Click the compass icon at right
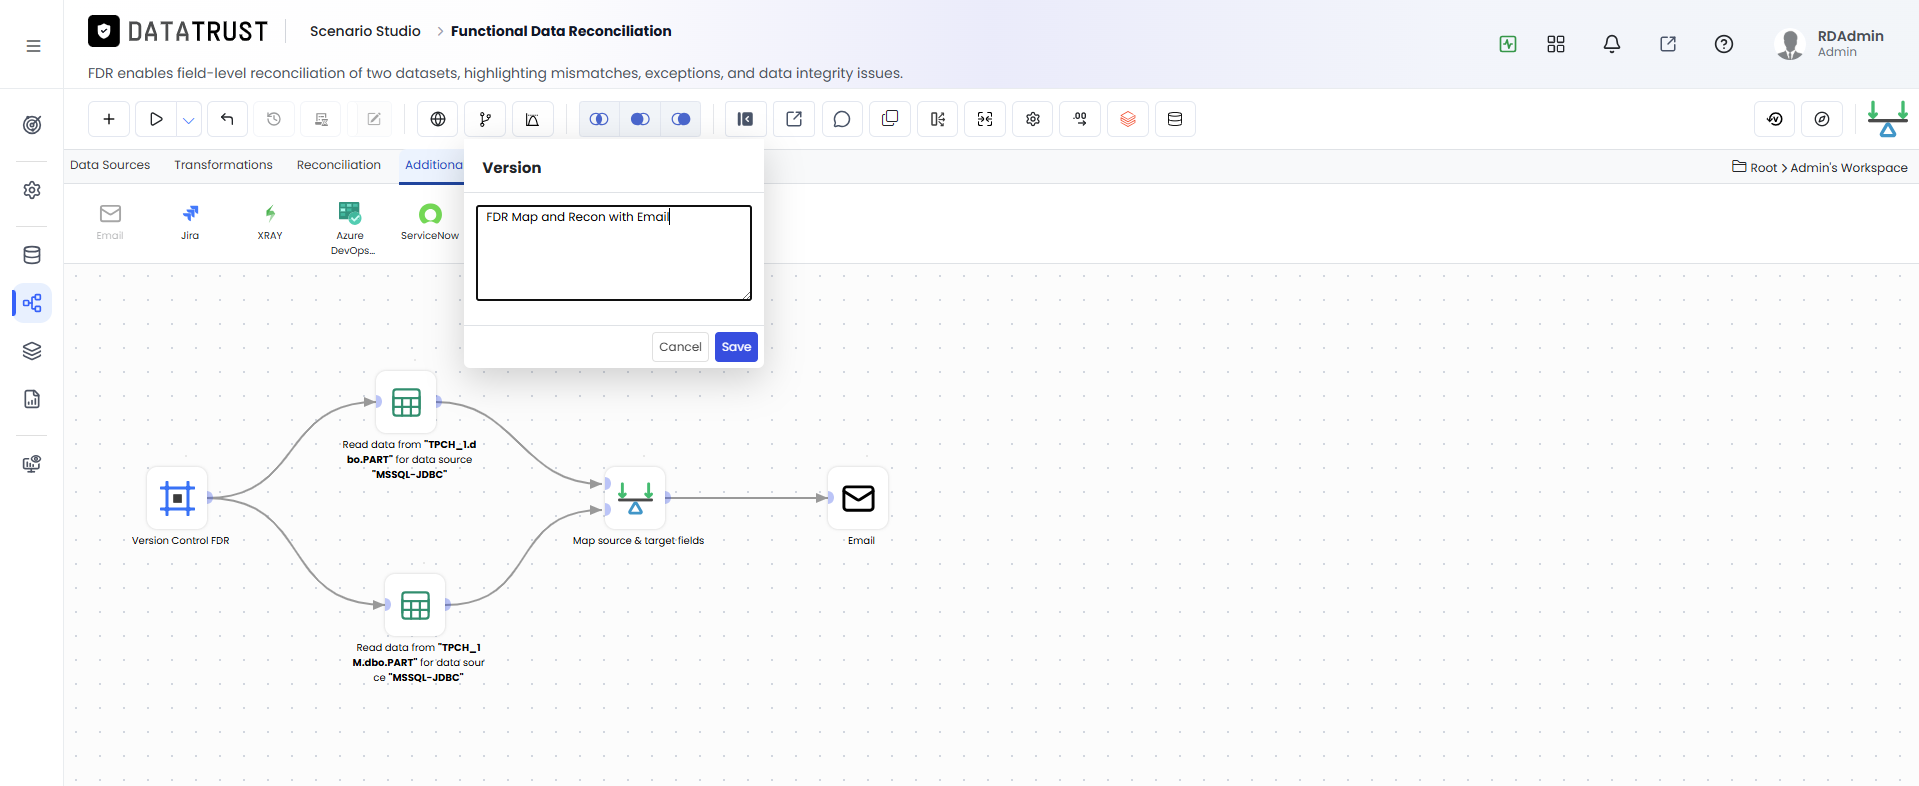This screenshot has width=1919, height=786. tap(1822, 119)
